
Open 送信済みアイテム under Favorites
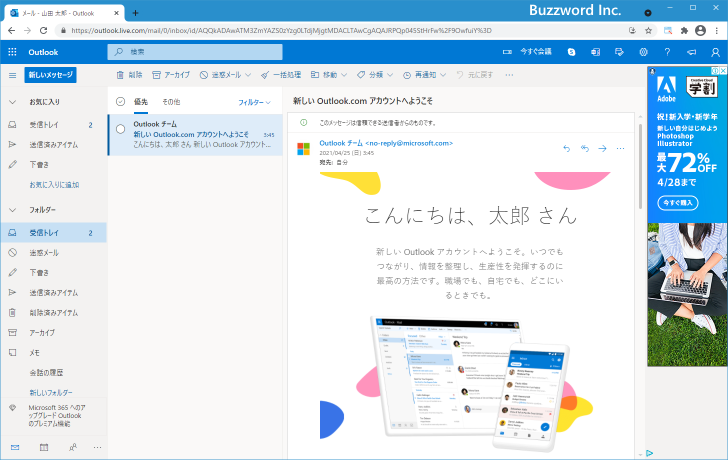[x=53, y=145]
